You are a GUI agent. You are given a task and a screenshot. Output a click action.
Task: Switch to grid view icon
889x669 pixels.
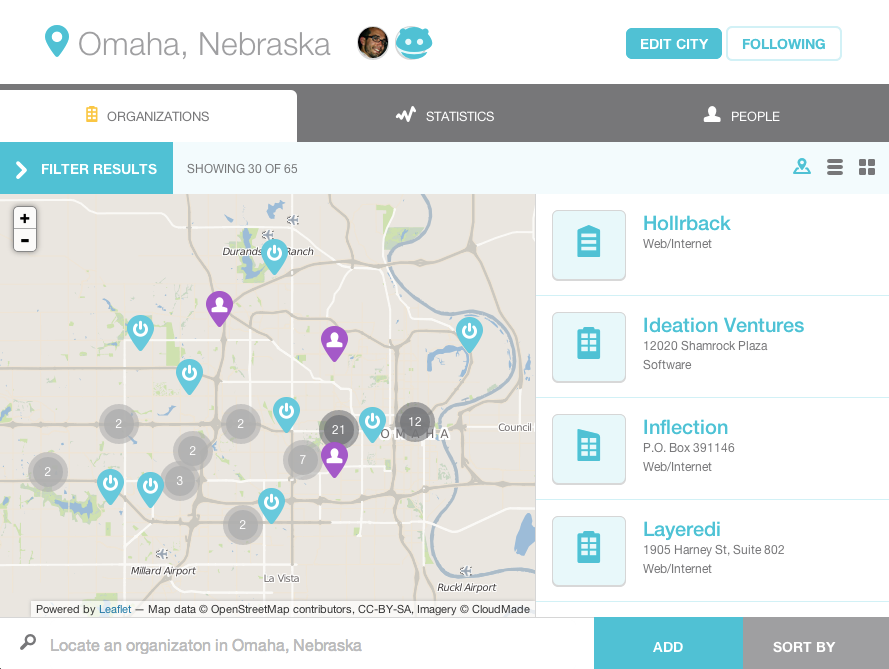[x=867, y=167]
